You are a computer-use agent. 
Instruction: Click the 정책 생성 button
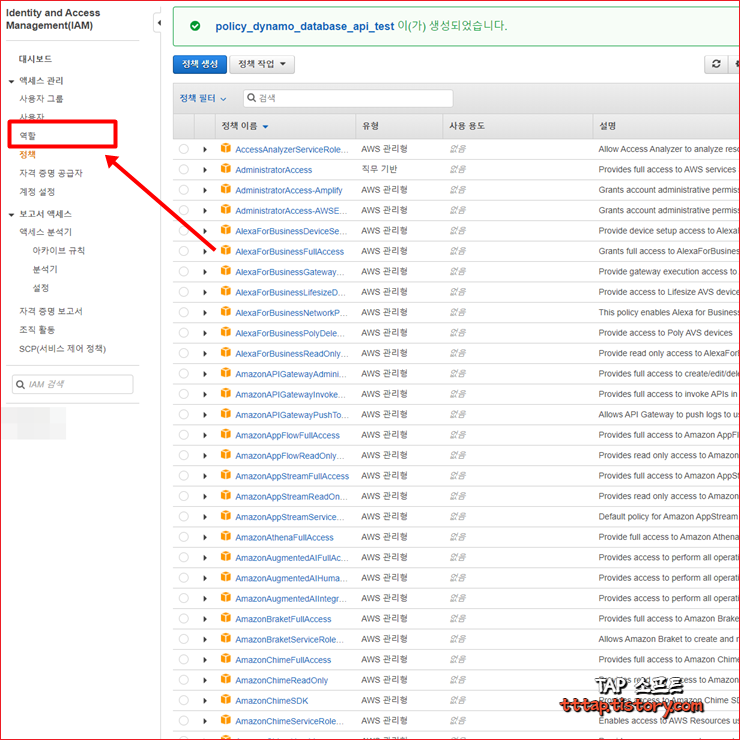point(200,64)
